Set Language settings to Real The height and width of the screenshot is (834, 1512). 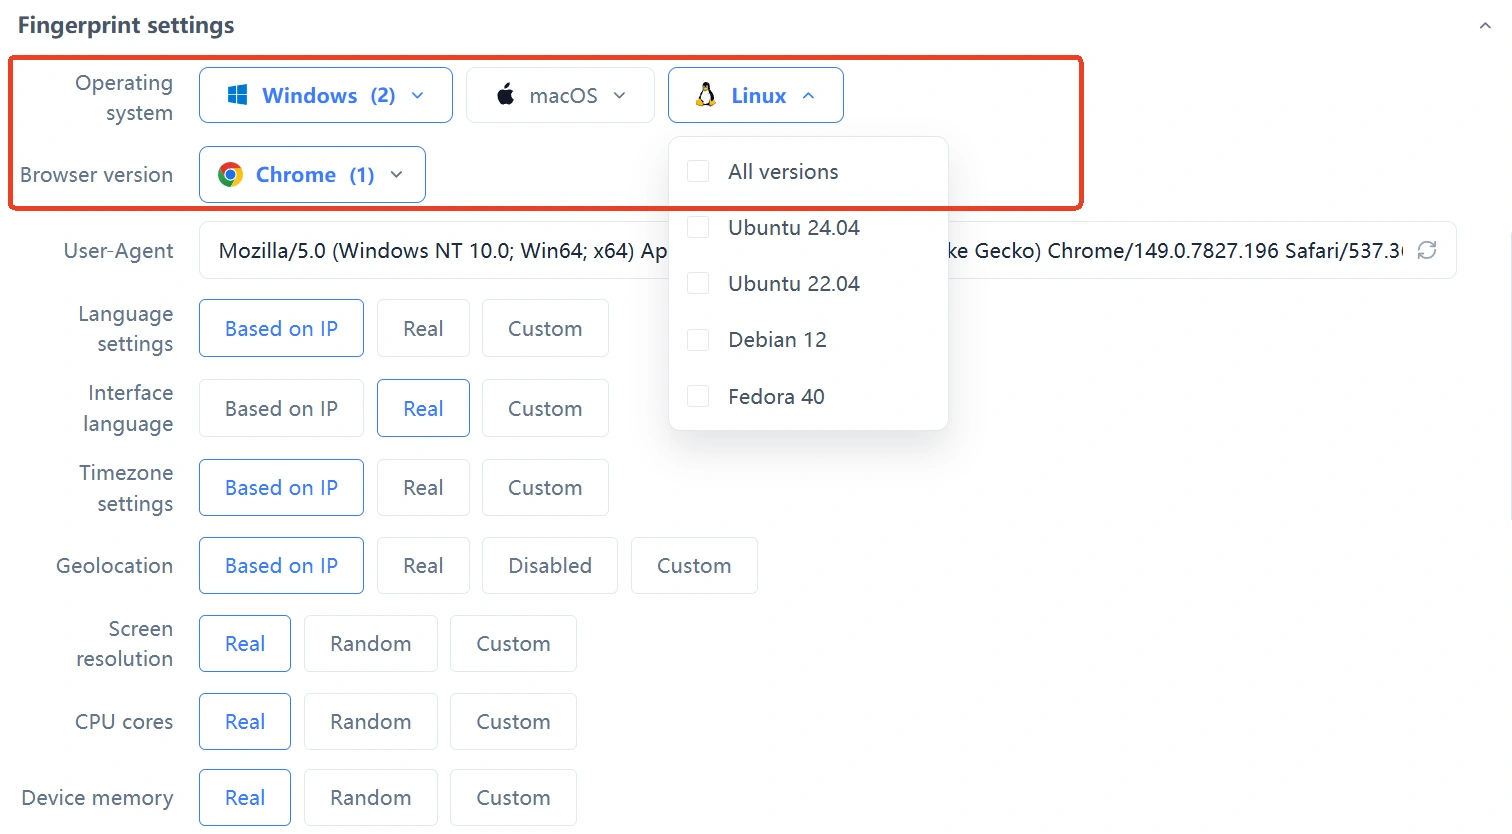point(423,328)
